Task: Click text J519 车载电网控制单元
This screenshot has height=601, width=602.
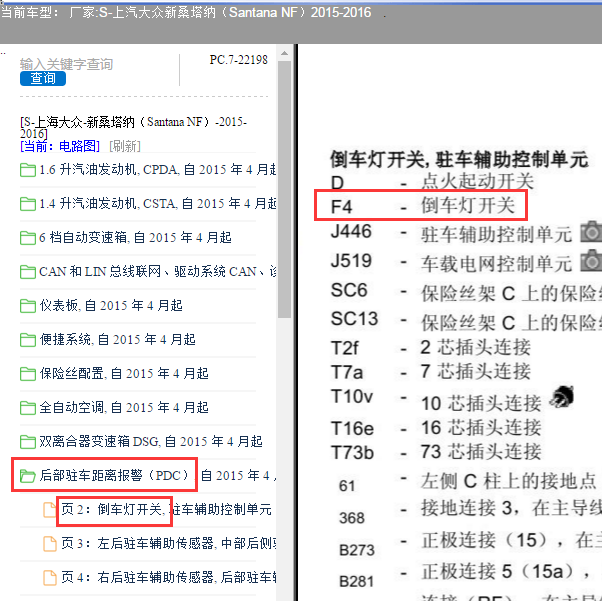Action: click(451, 262)
